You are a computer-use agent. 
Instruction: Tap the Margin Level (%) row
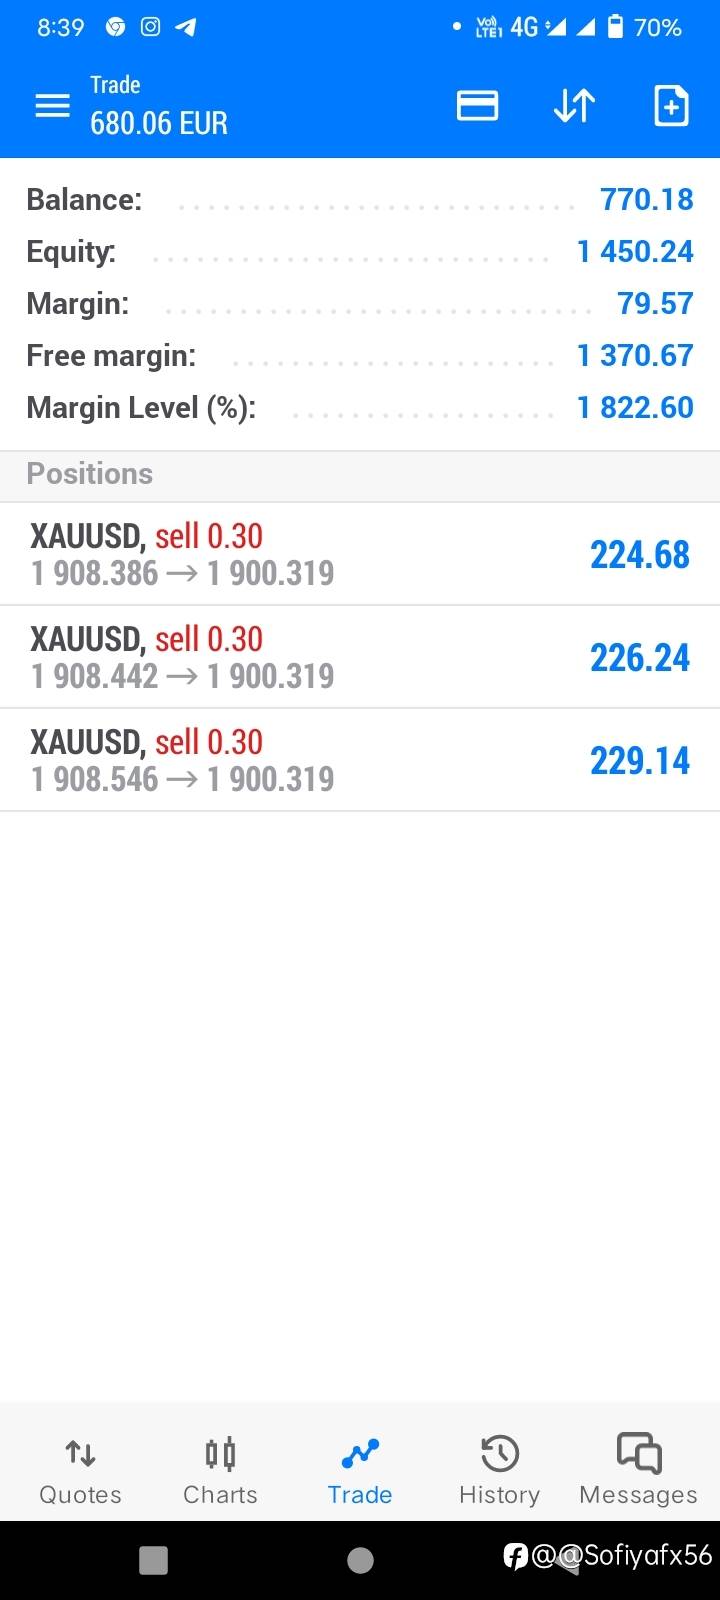pyautogui.click(x=360, y=407)
